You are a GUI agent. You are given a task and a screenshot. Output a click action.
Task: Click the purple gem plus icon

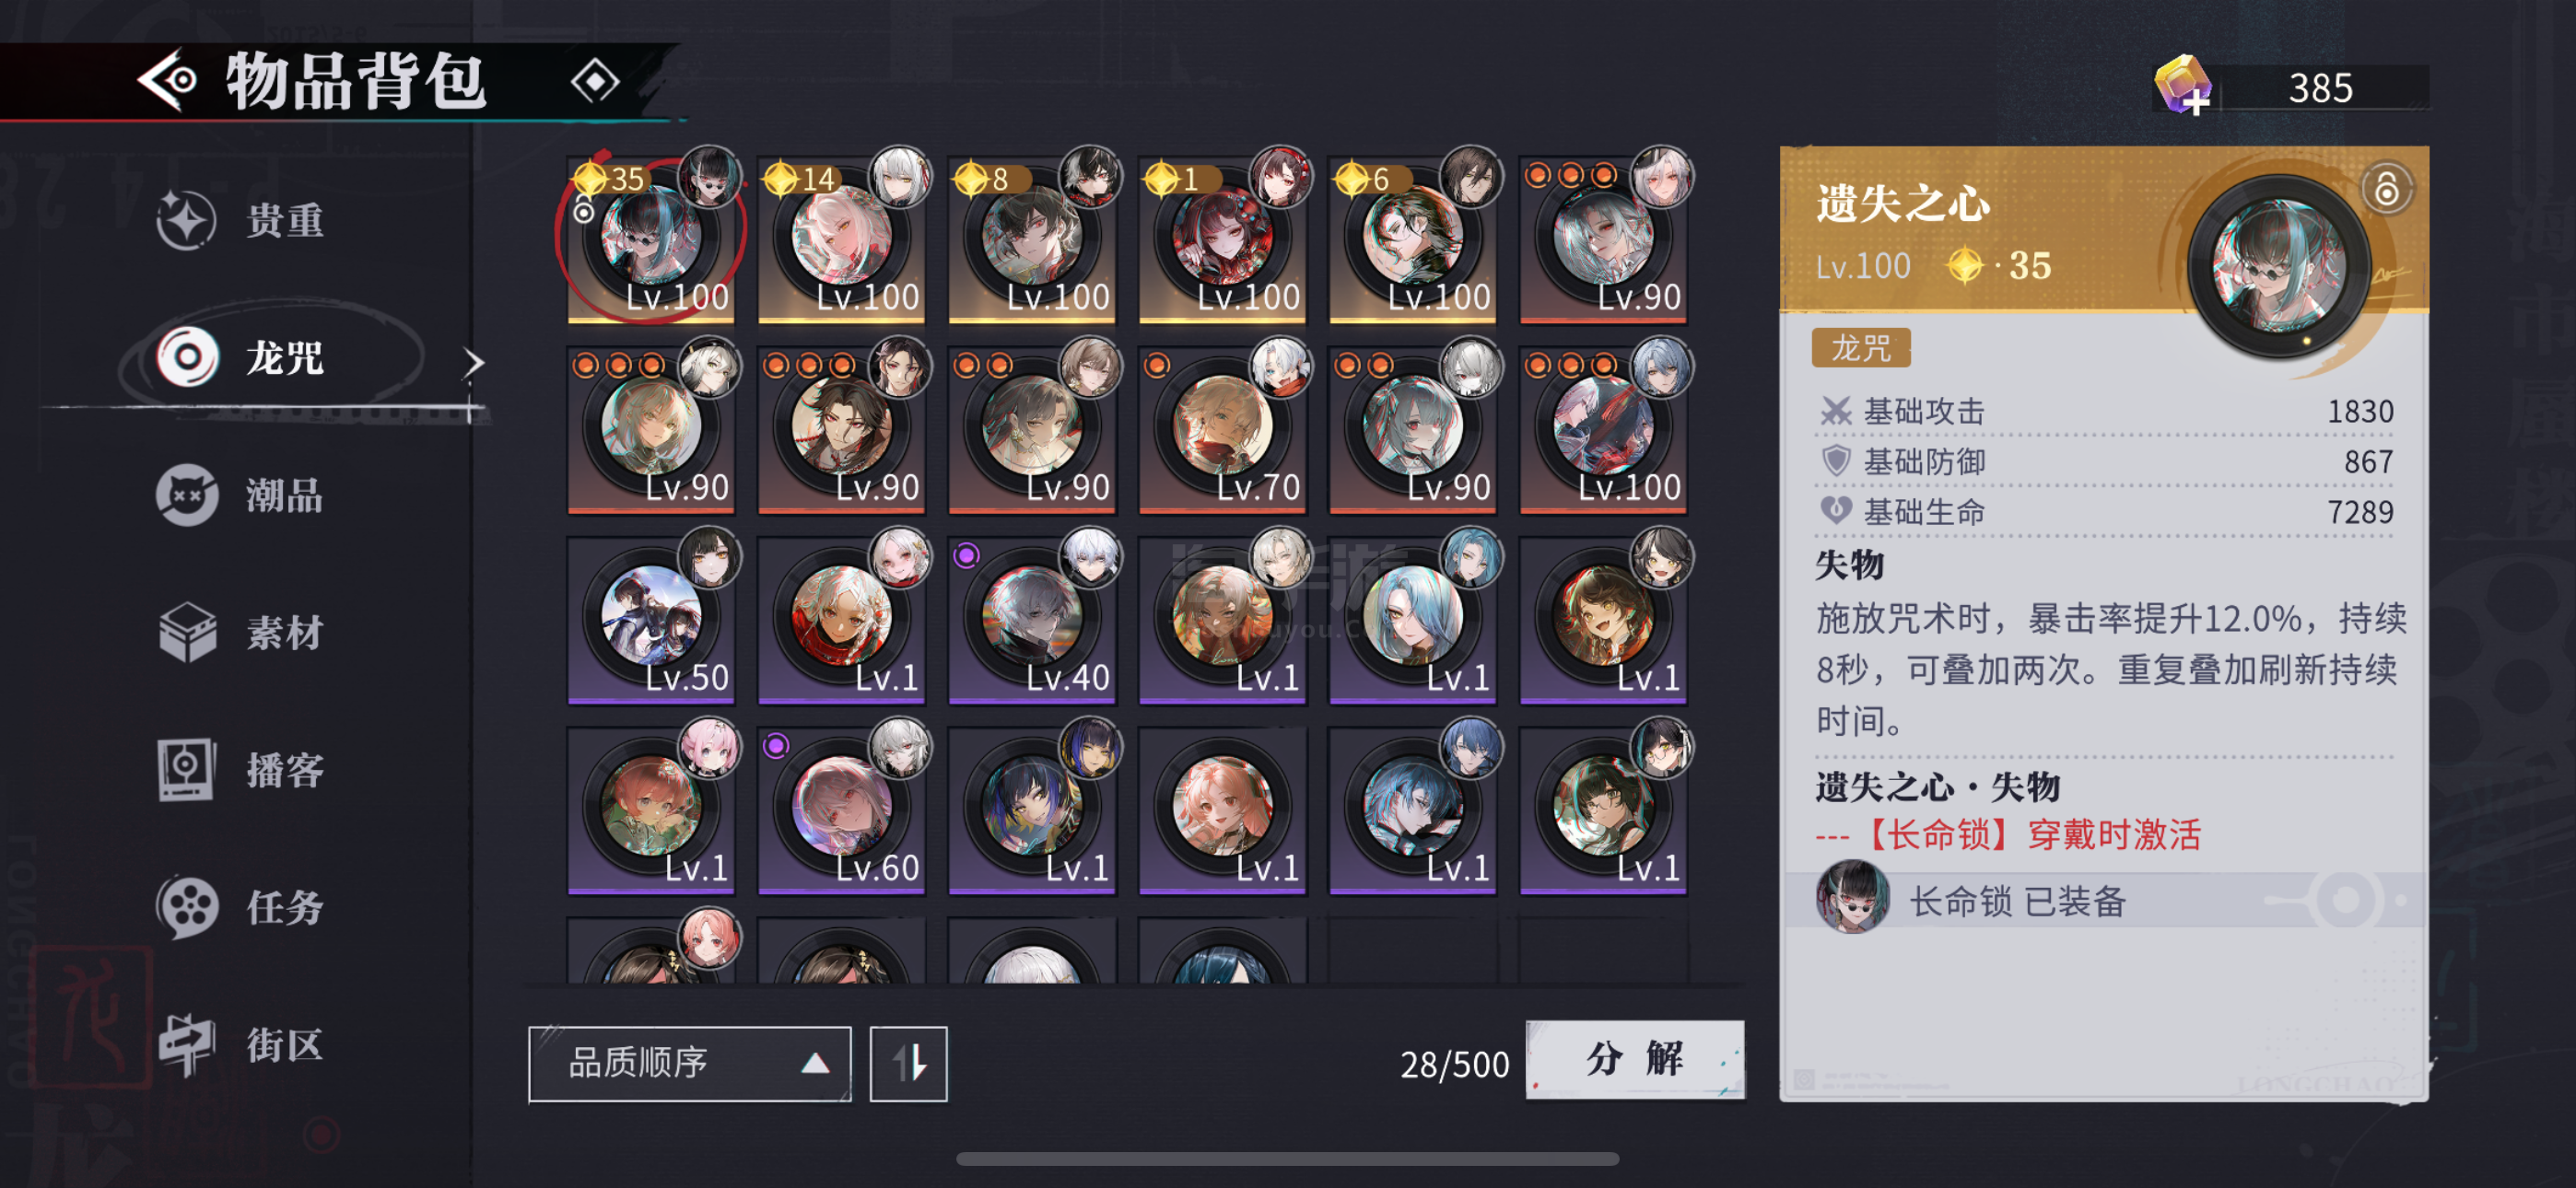[2182, 86]
